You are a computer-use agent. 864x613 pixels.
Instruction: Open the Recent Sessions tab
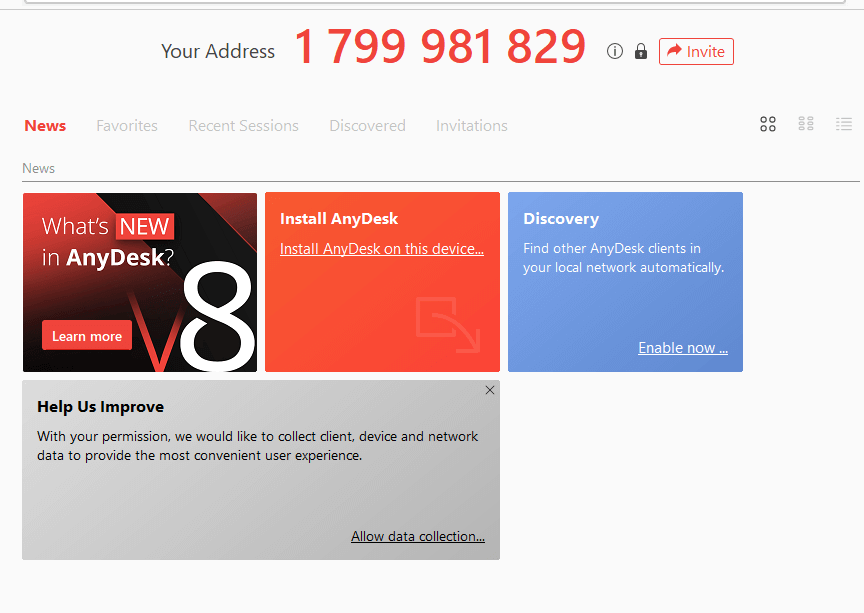(244, 126)
